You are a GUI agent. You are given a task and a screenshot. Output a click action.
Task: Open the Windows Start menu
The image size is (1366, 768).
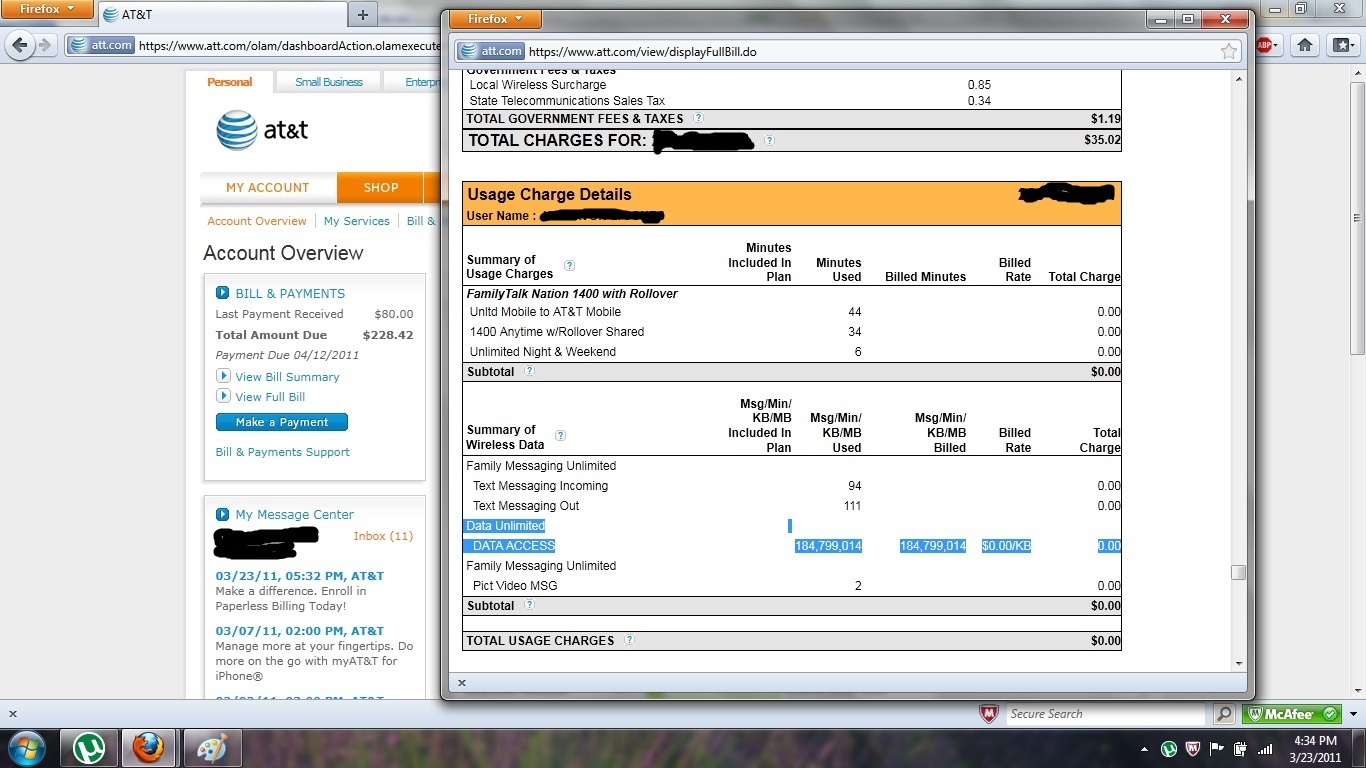tap(28, 748)
